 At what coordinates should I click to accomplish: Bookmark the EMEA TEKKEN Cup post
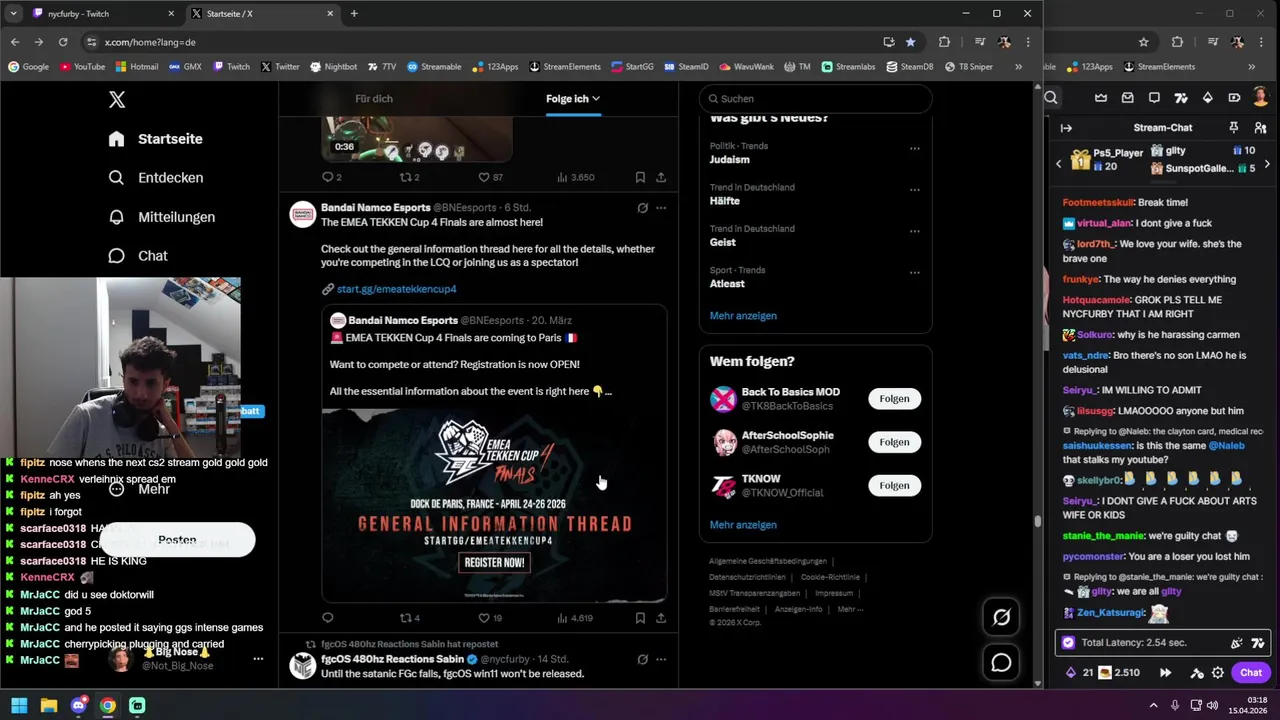point(640,618)
